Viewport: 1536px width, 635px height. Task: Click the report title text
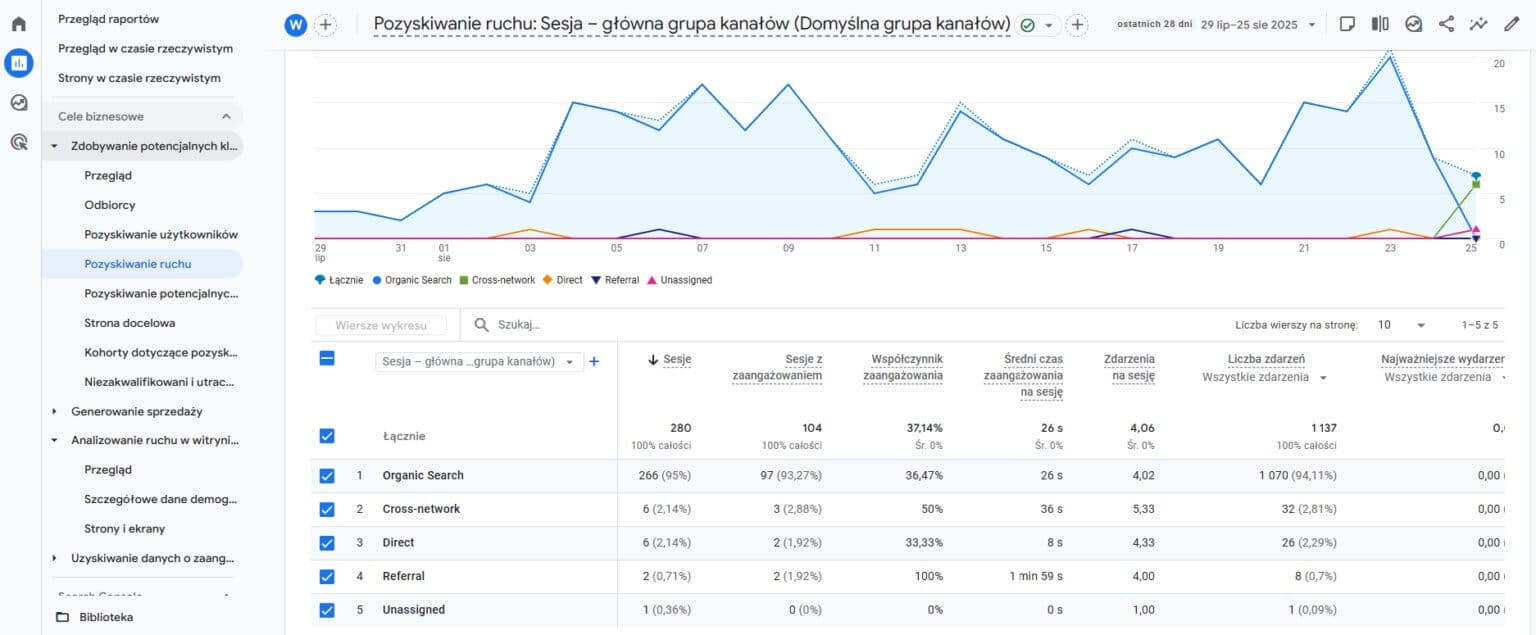click(x=692, y=24)
